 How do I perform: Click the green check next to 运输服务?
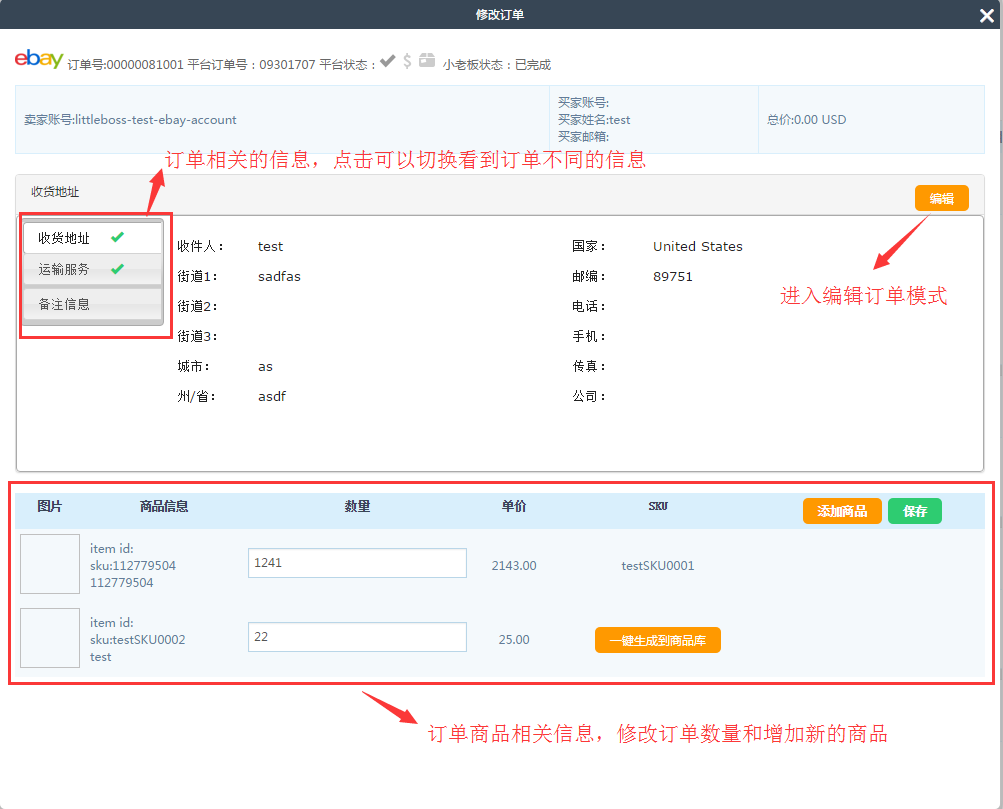[x=118, y=269]
